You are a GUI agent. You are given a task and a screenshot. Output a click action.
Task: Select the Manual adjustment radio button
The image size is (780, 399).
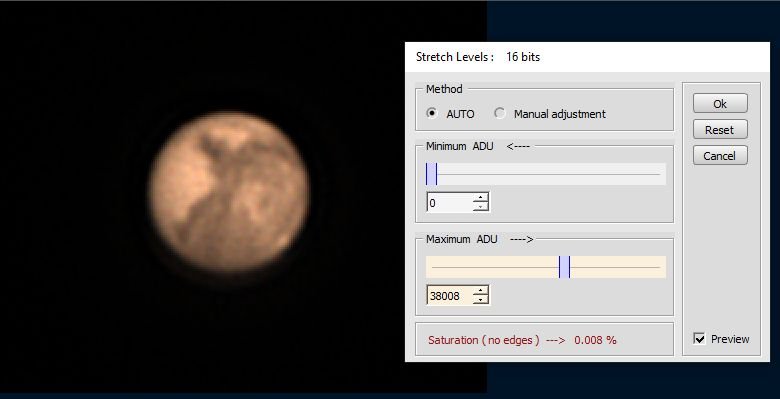(499, 113)
